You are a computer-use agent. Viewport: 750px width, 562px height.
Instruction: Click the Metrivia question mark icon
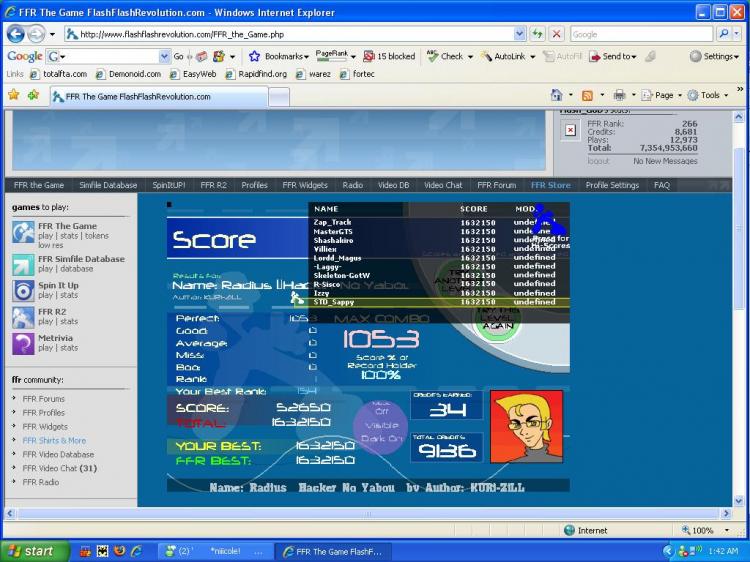23,343
